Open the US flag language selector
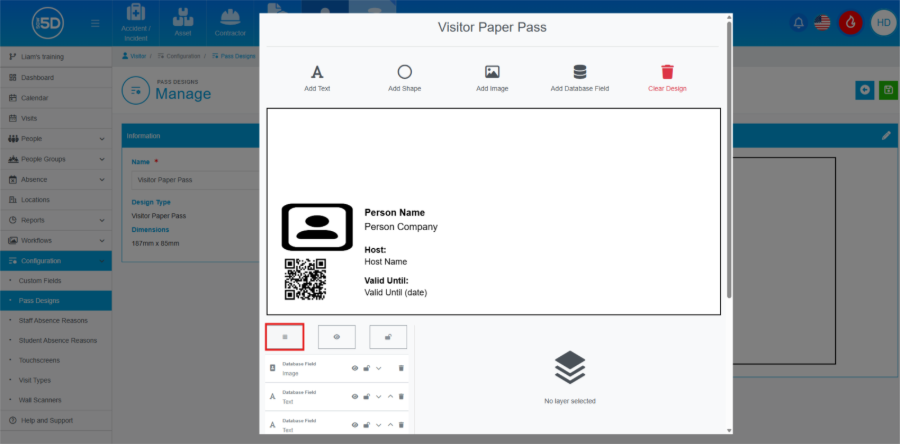Screen dimensions: 903x444 coord(822,23)
